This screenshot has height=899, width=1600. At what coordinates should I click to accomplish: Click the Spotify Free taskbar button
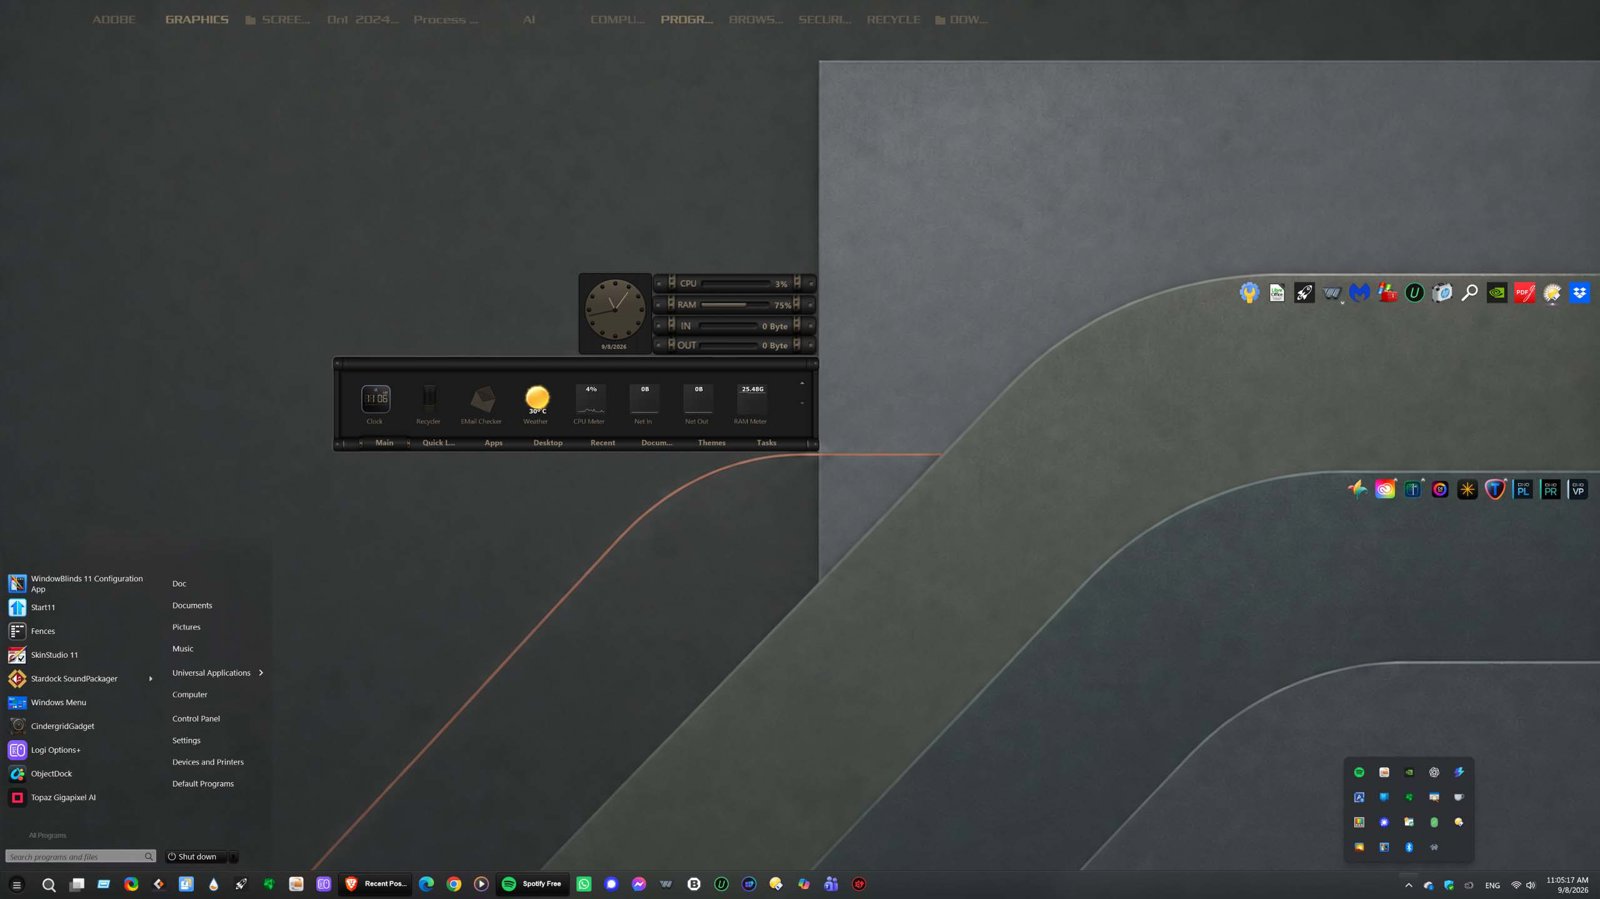pyautogui.click(x=532, y=884)
